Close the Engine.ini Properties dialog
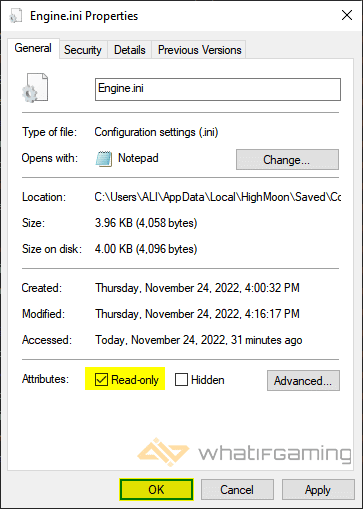 tap(347, 15)
